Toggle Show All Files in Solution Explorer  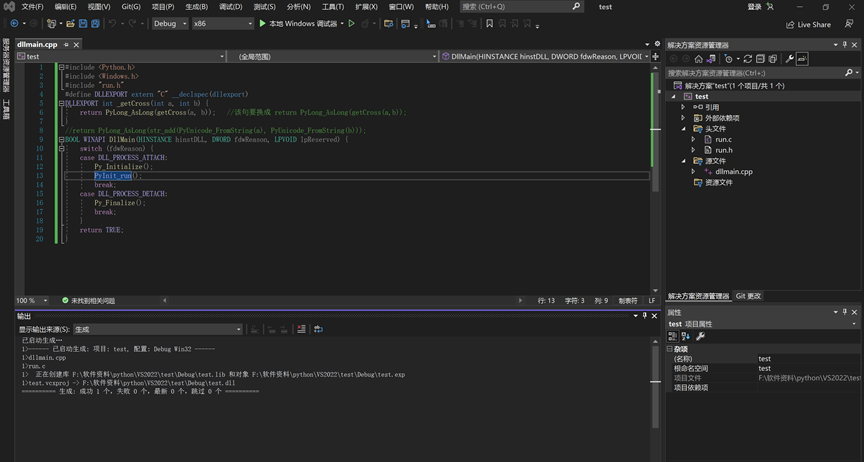pyautogui.click(x=773, y=59)
